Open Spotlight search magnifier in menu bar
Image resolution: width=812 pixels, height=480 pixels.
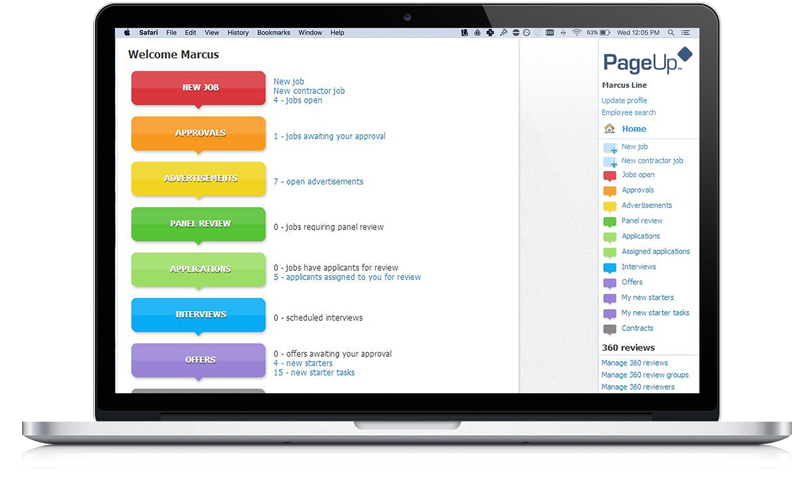point(671,33)
